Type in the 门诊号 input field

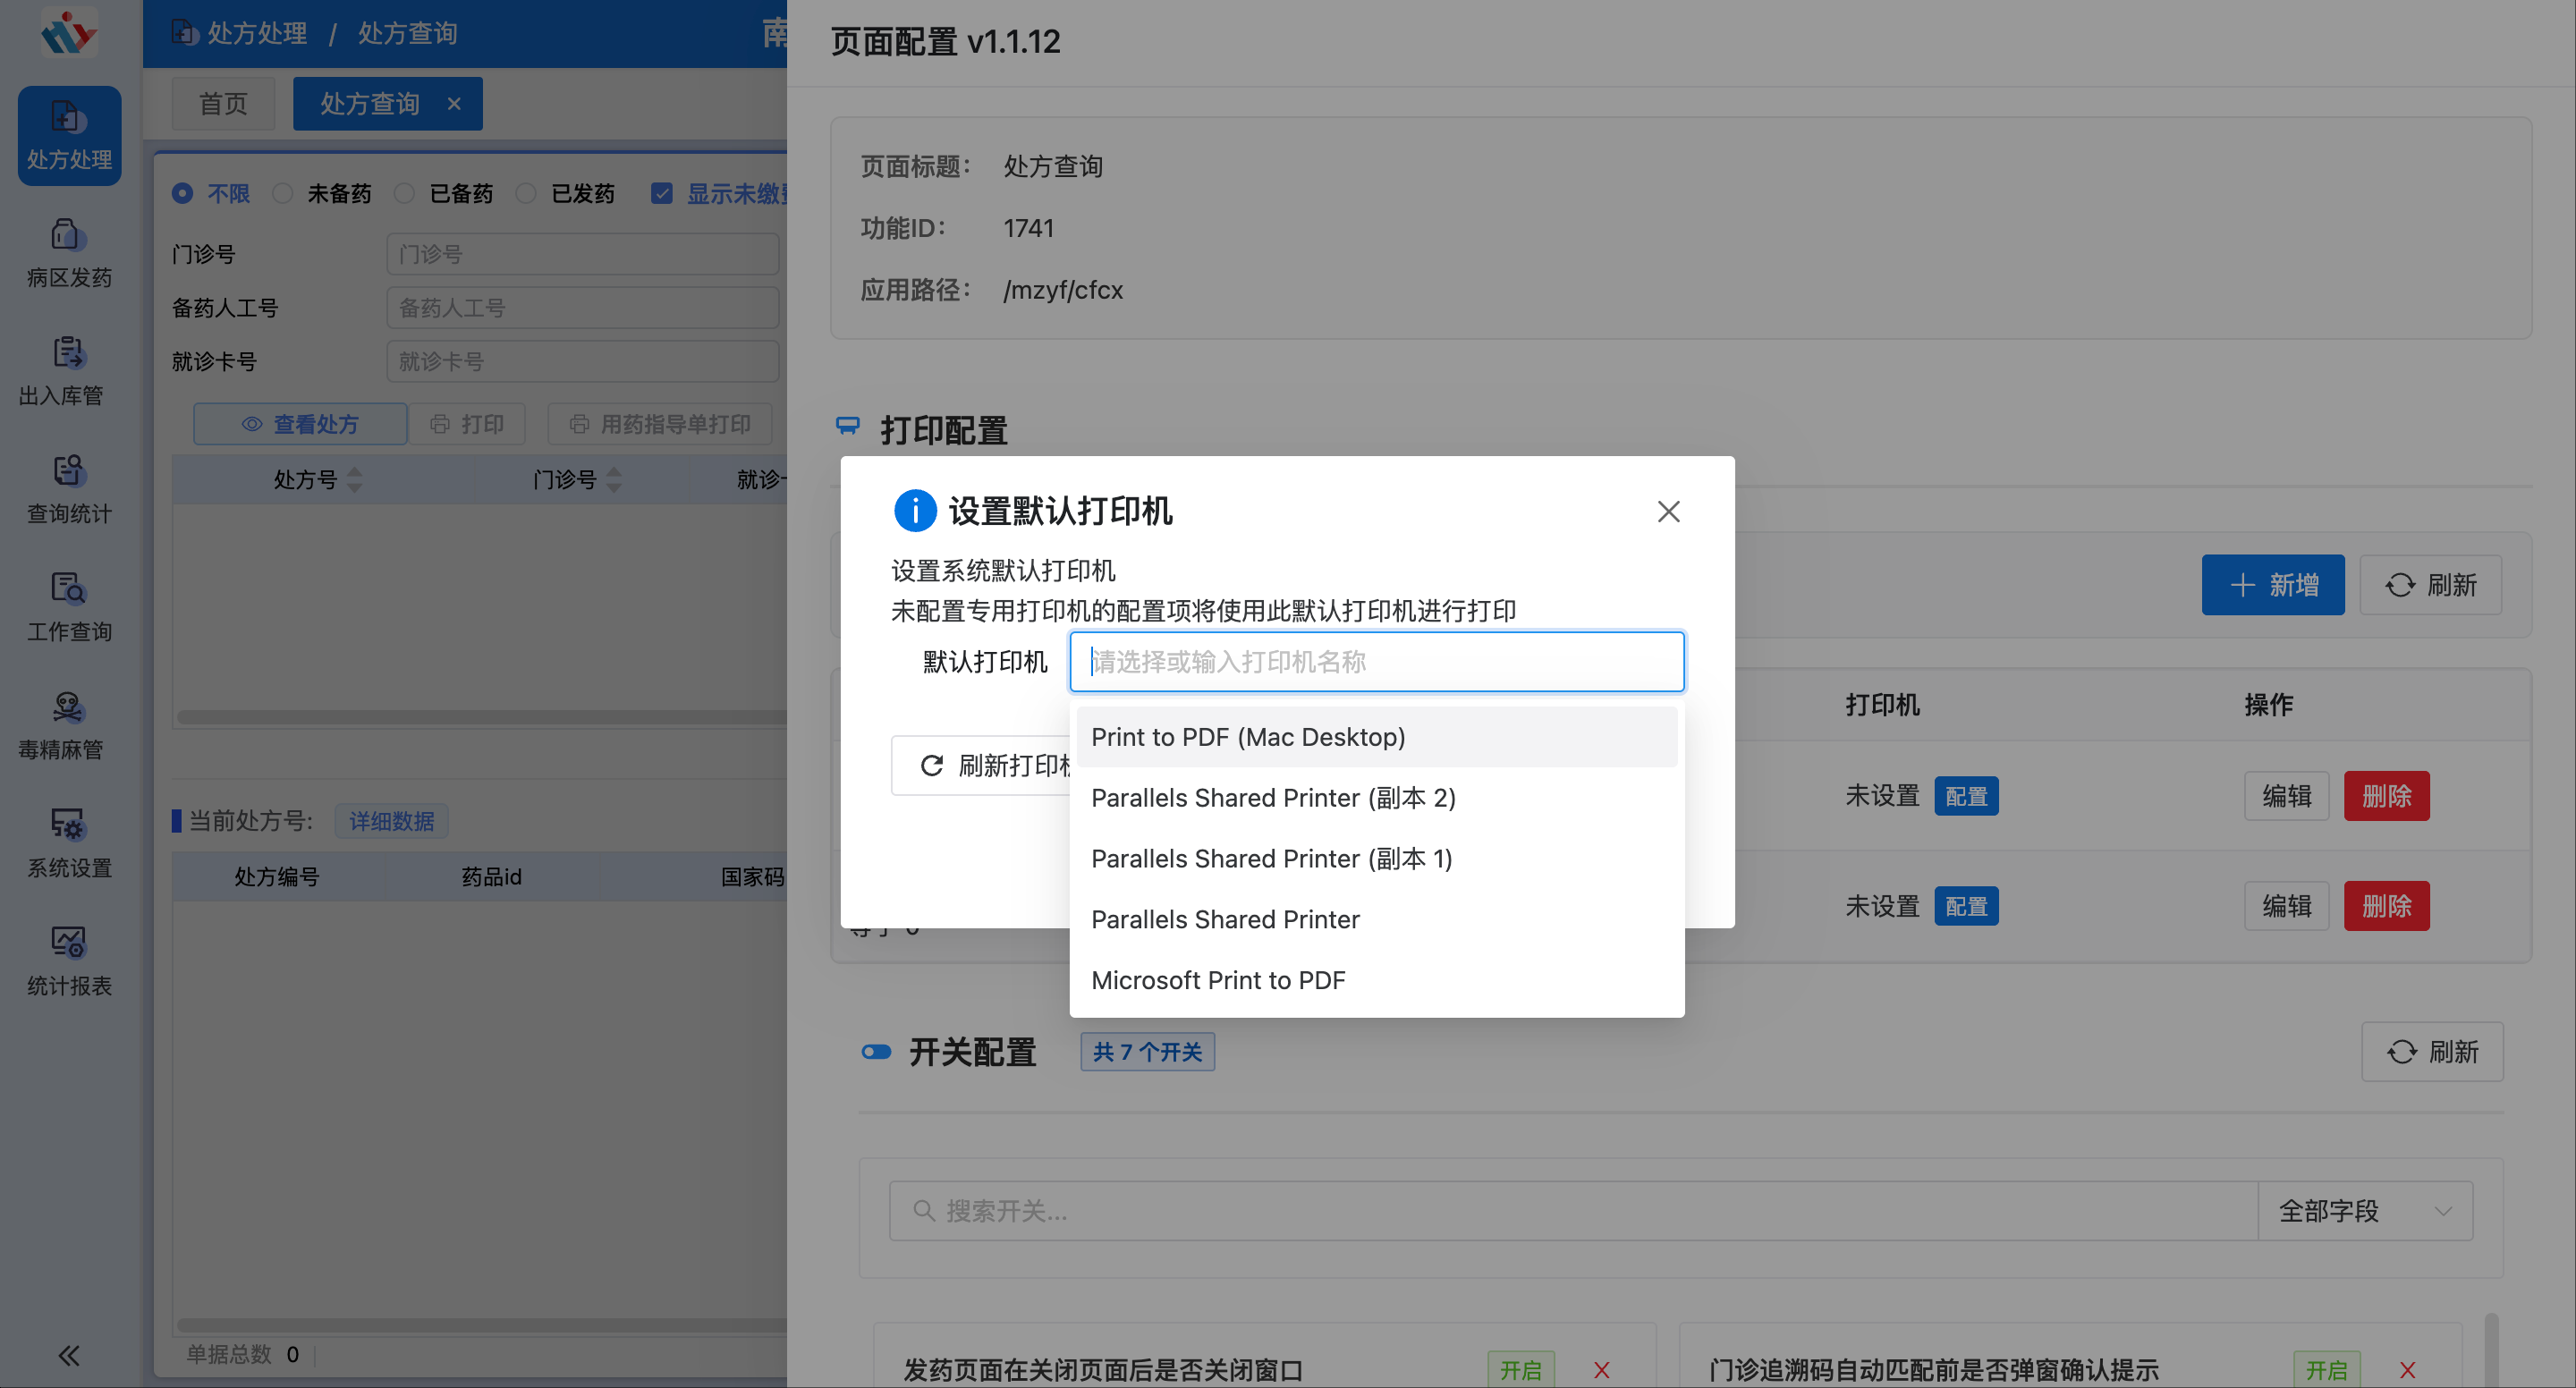[582, 253]
